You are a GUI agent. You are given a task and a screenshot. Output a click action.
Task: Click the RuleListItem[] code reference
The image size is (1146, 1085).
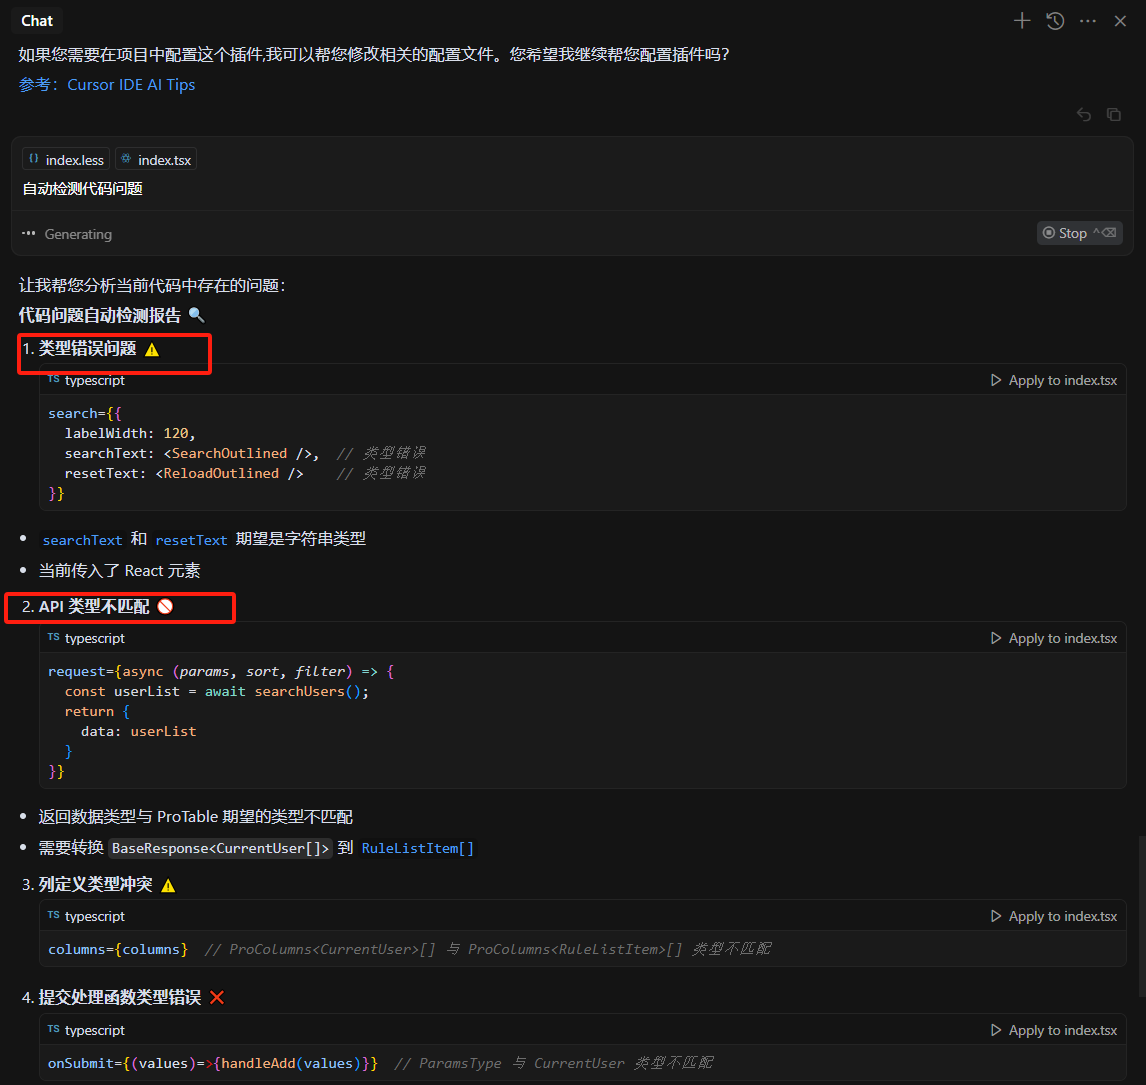click(x=417, y=848)
